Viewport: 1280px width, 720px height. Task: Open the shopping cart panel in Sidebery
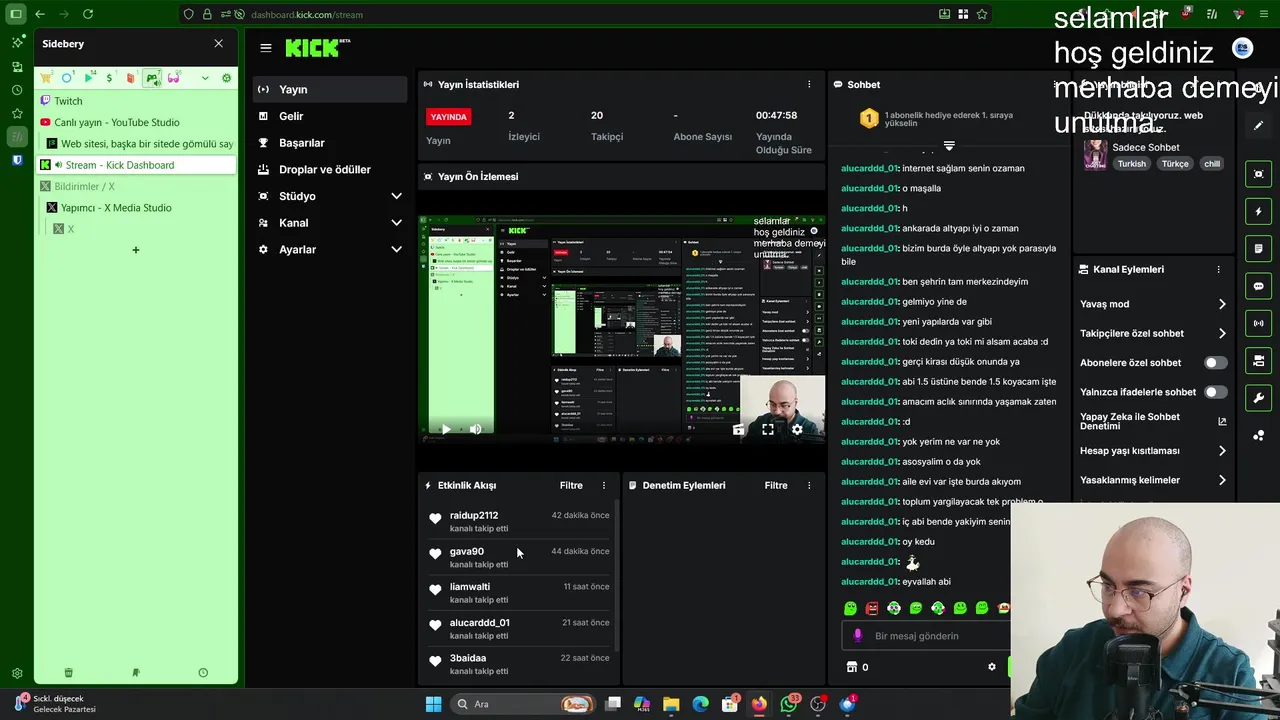click(46, 78)
